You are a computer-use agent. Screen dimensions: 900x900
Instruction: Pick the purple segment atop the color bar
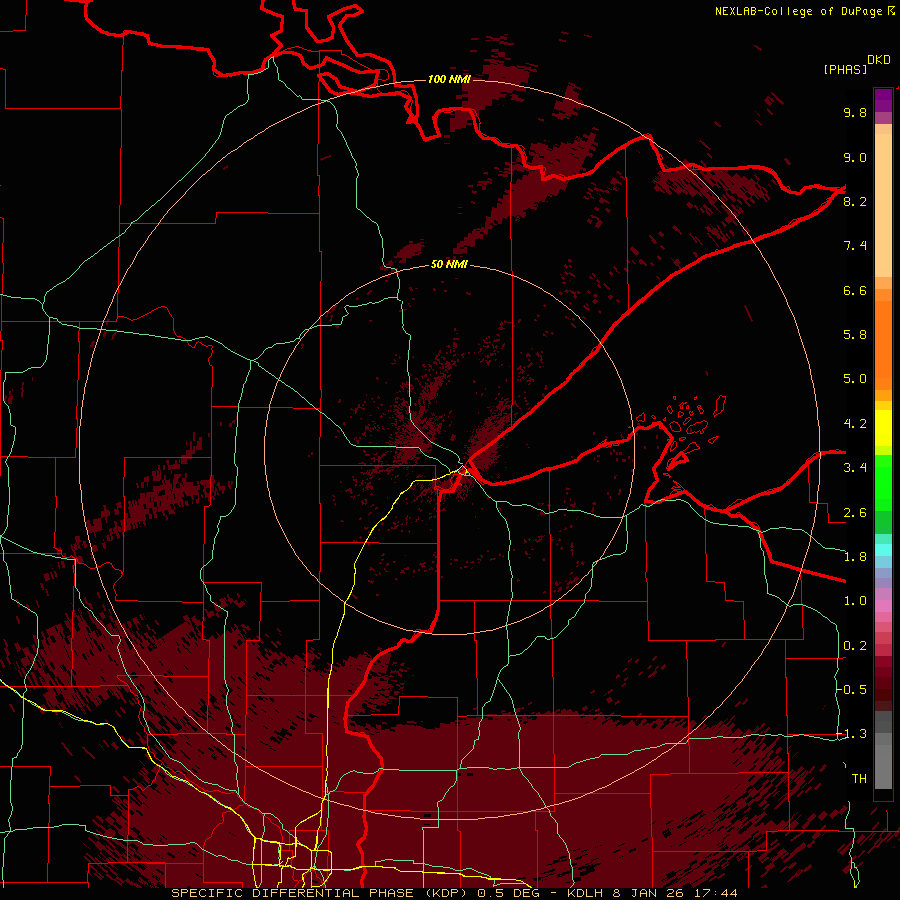click(883, 100)
